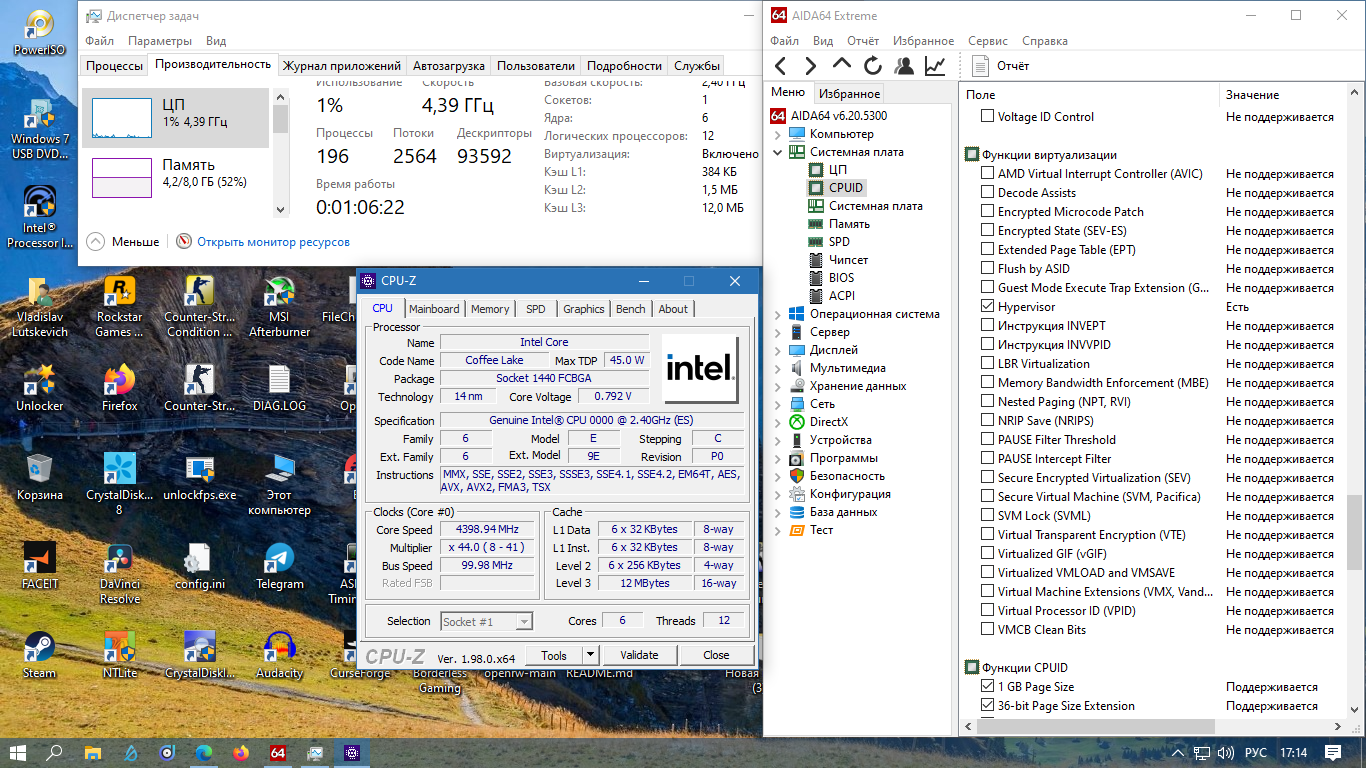Switch to CPU-Z via its taskbar icon
Viewport: 1366px width, 768px height.
point(352,752)
